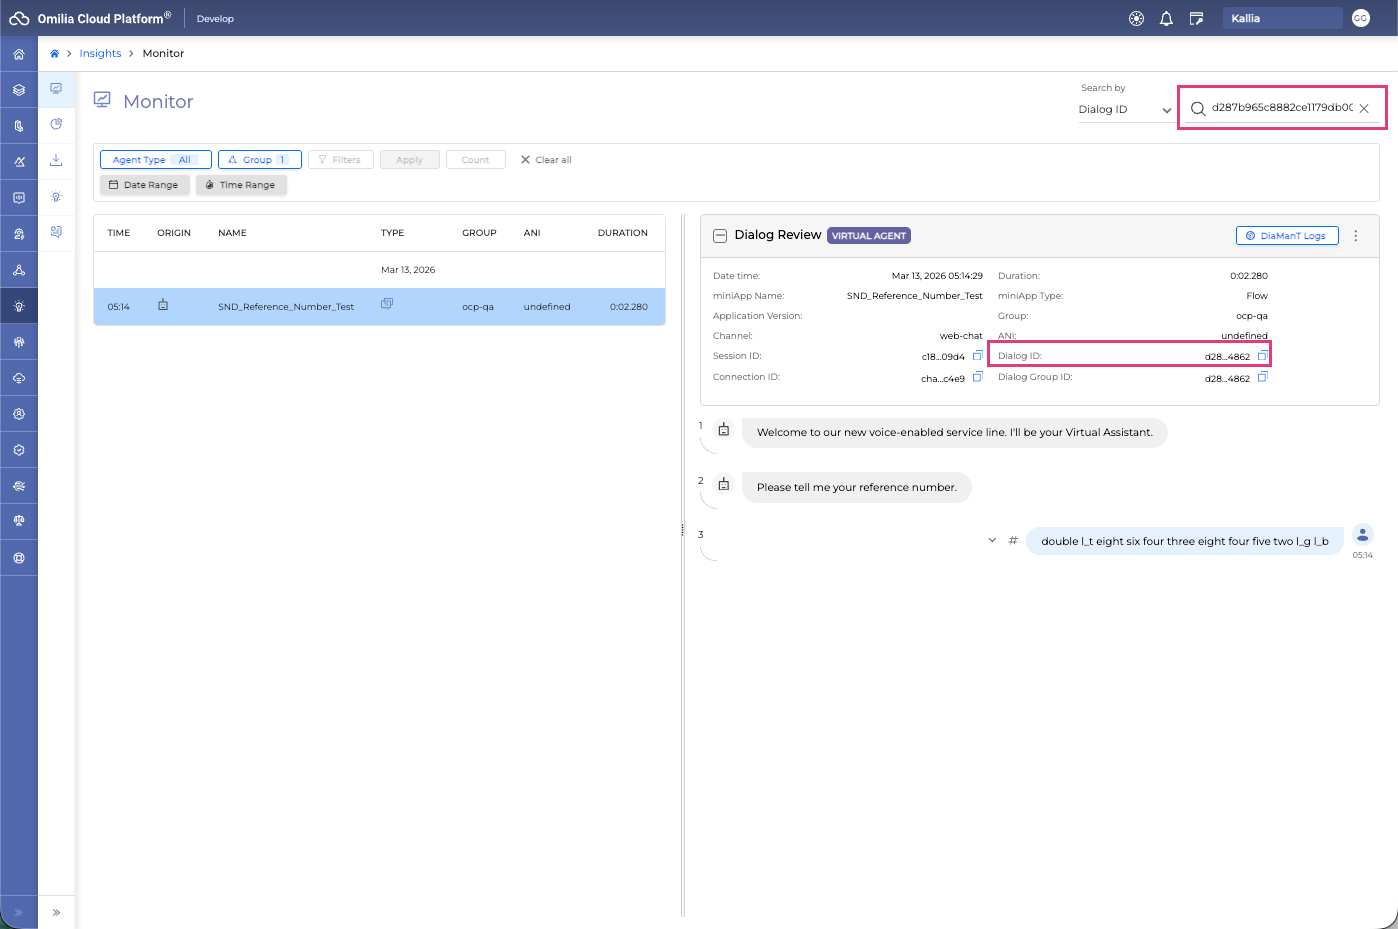Open the Kallia account menu

tap(1281, 18)
